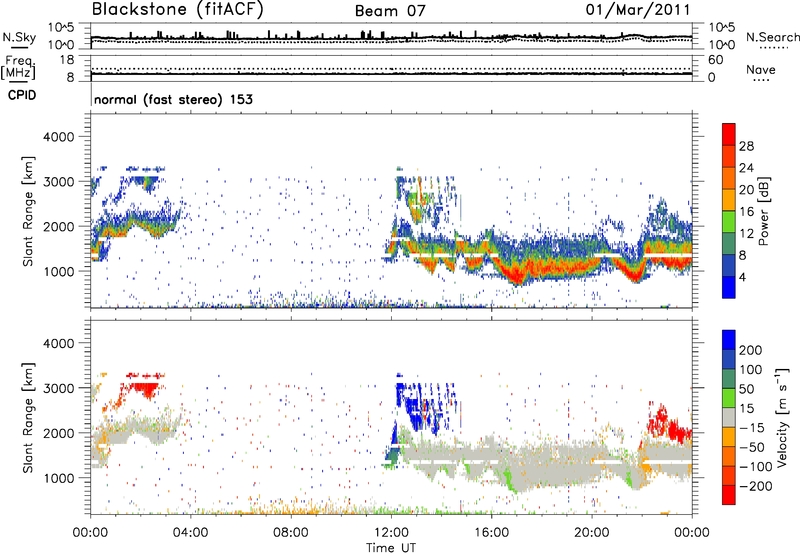This screenshot has height=554, width=800.
Task: Click the 'Blackstone (fitACF)' plot title
Action: click(x=178, y=10)
